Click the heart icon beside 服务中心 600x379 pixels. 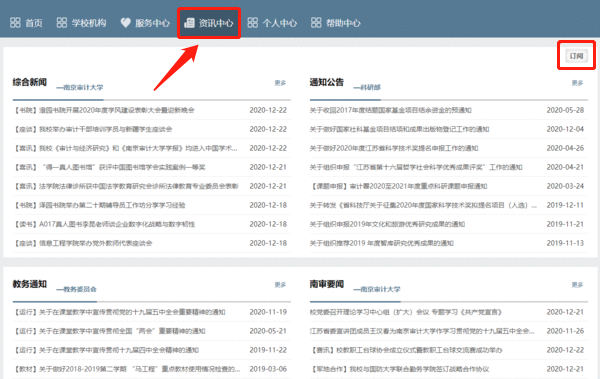point(126,23)
